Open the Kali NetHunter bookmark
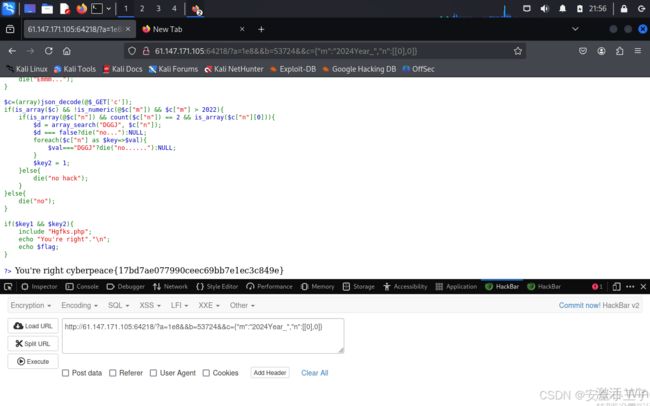Viewport: 650px width, 406px height. [234, 69]
